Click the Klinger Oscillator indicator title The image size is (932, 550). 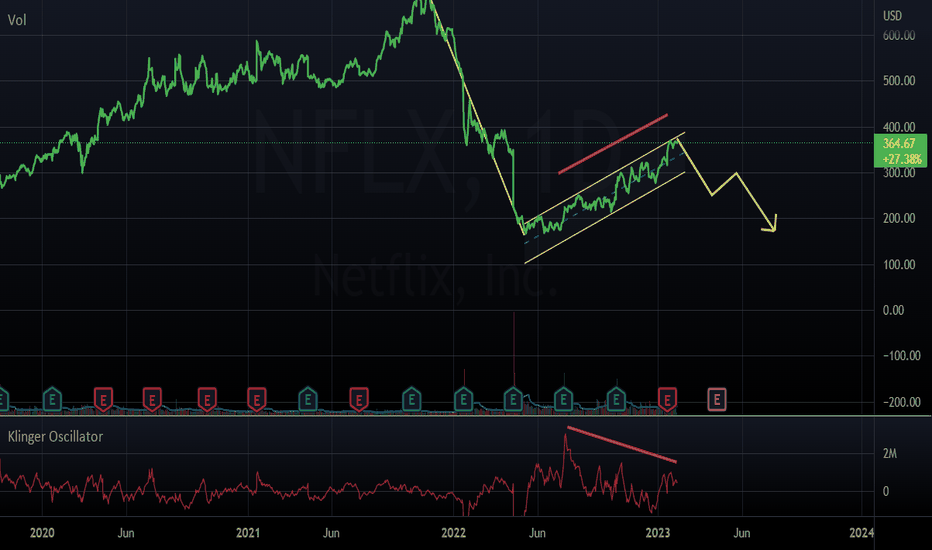pos(55,437)
